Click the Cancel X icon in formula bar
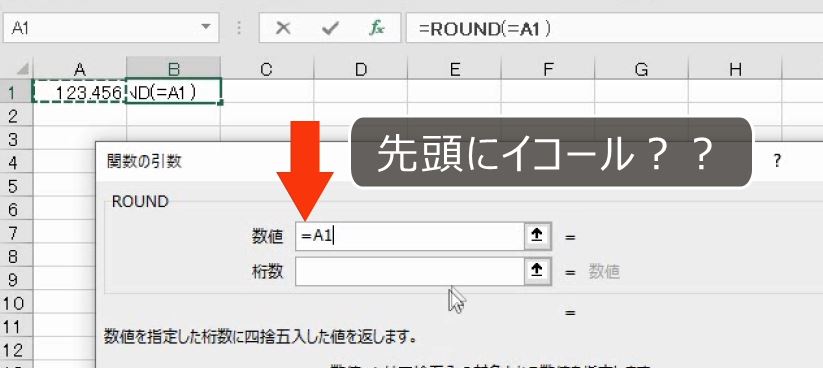 coord(283,28)
